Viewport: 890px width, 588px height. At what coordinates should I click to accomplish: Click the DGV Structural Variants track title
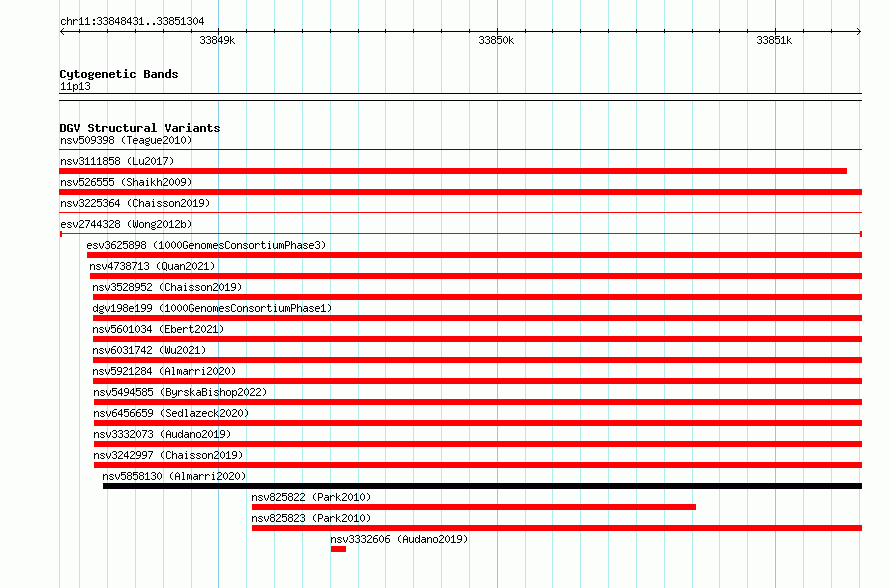(140, 128)
